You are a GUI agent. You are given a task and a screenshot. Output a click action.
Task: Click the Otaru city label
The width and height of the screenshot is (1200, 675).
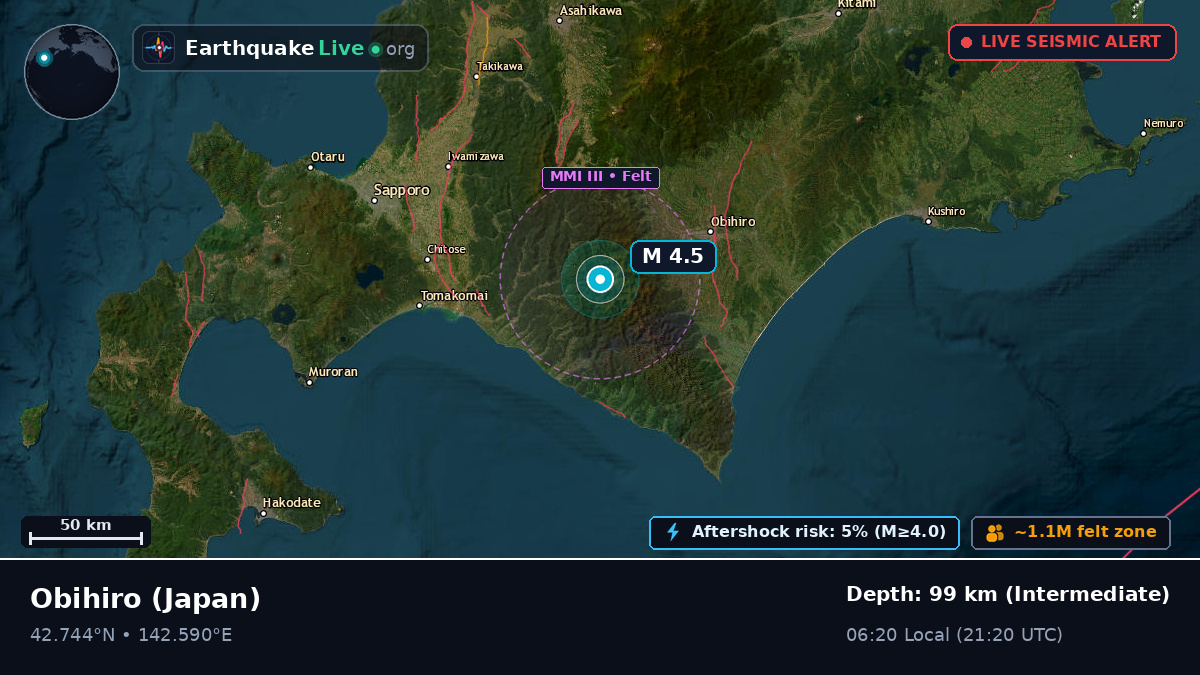328,157
